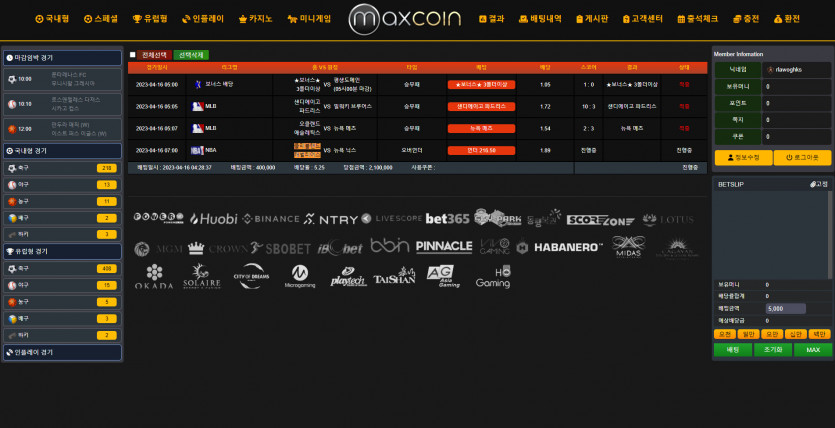Open the Habanero logo

tap(567, 247)
